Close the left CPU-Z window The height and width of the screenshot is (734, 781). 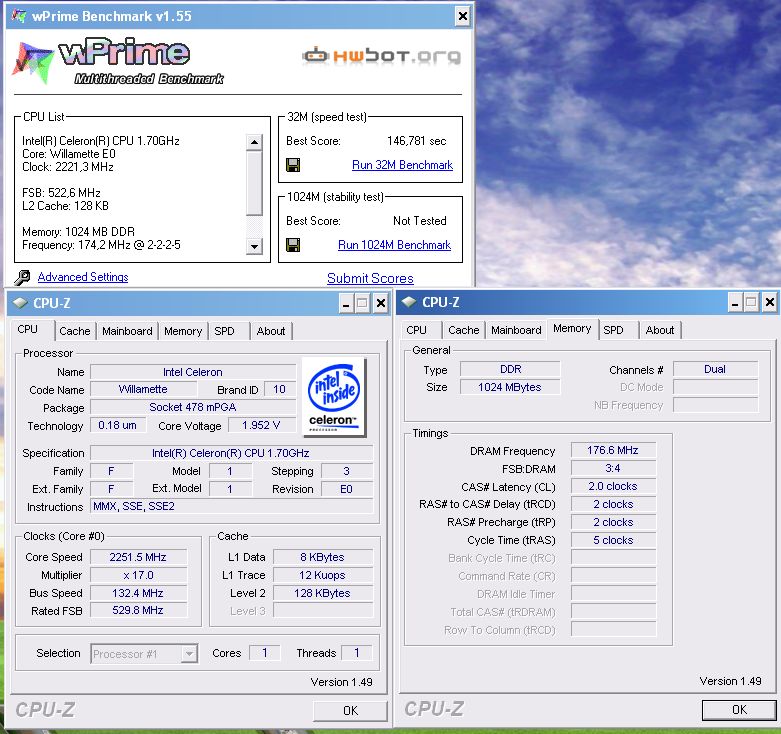pyautogui.click(x=381, y=303)
